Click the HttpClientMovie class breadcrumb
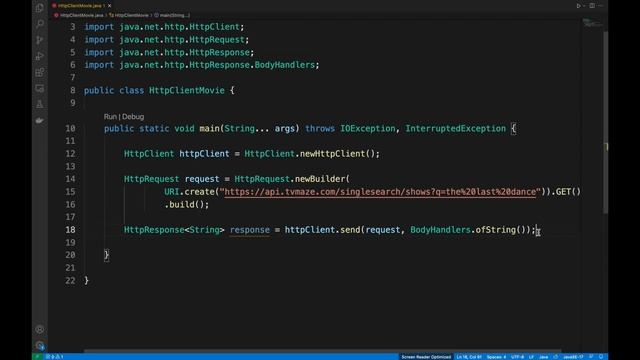 pos(131,15)
